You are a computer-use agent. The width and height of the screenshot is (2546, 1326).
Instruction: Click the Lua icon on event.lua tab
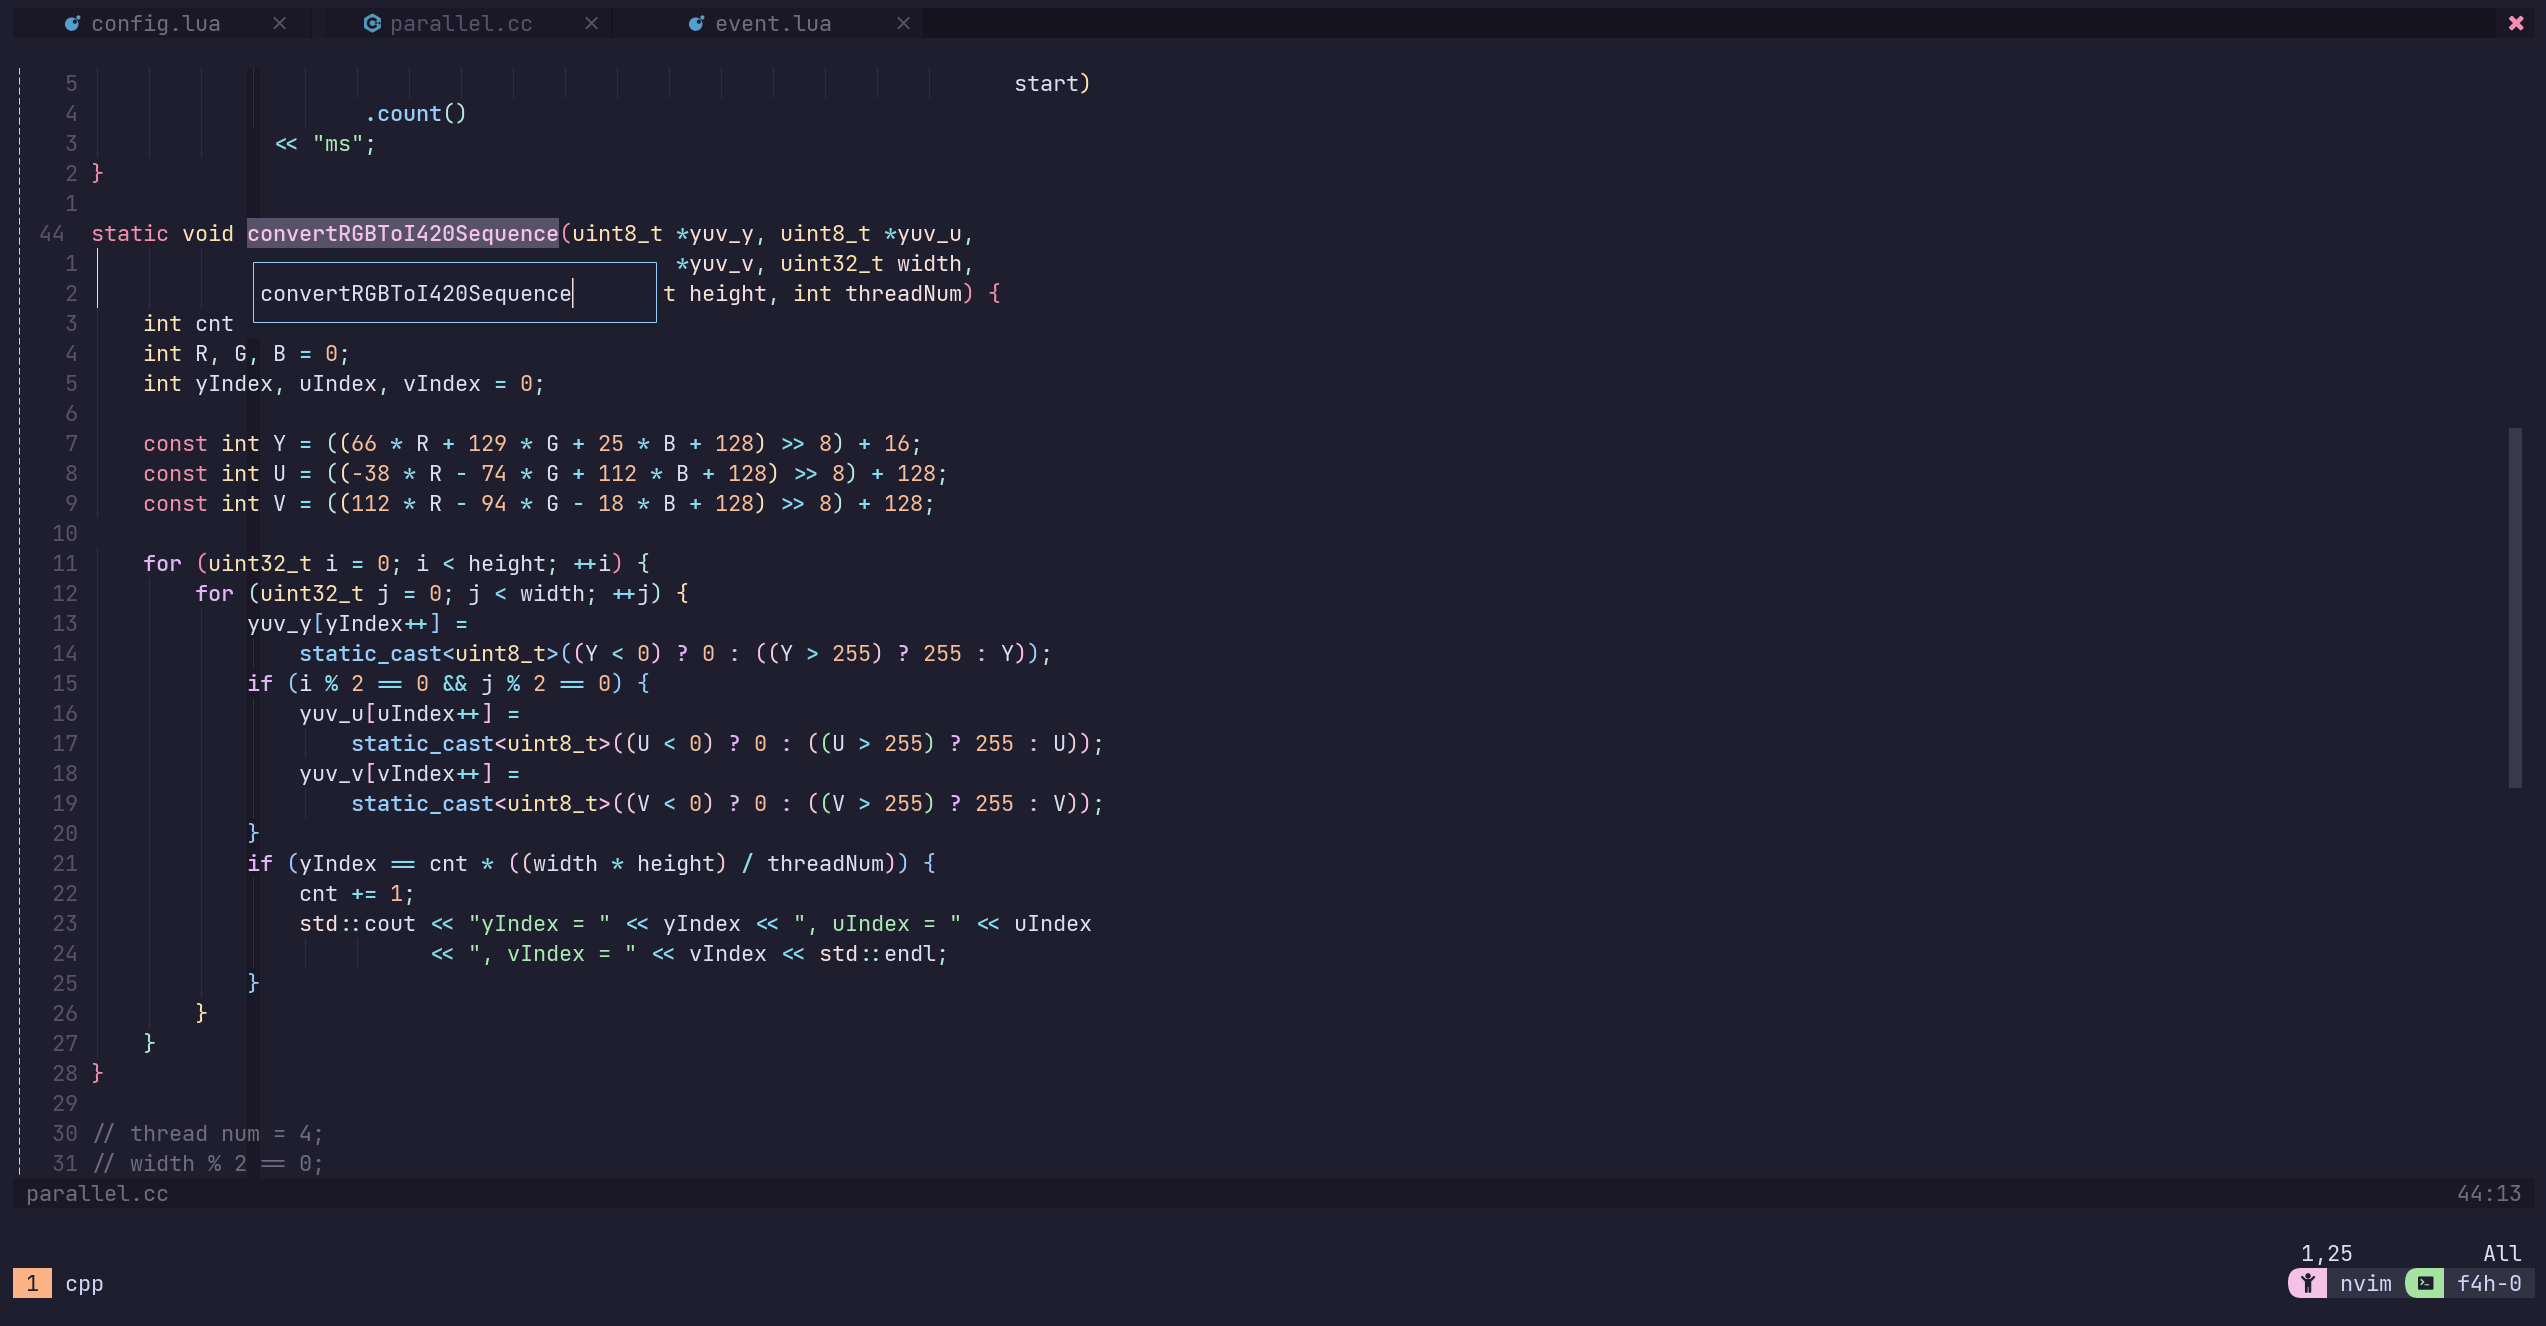[x=696, y=23]
